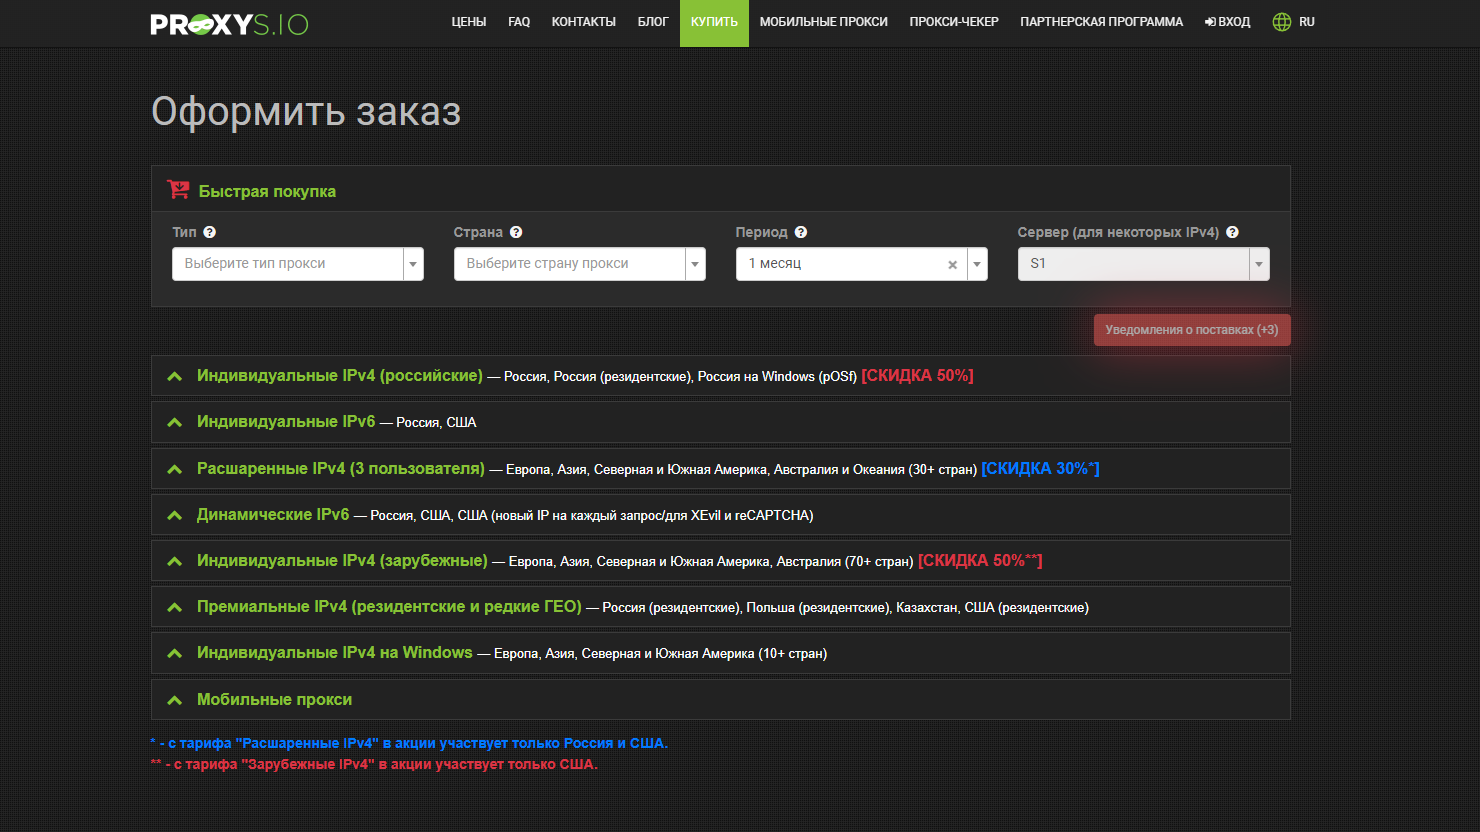Expand Мобильные прокси section
This screenshot has width=1480, height=832.
pyautogui.click(x=721, y=699)
